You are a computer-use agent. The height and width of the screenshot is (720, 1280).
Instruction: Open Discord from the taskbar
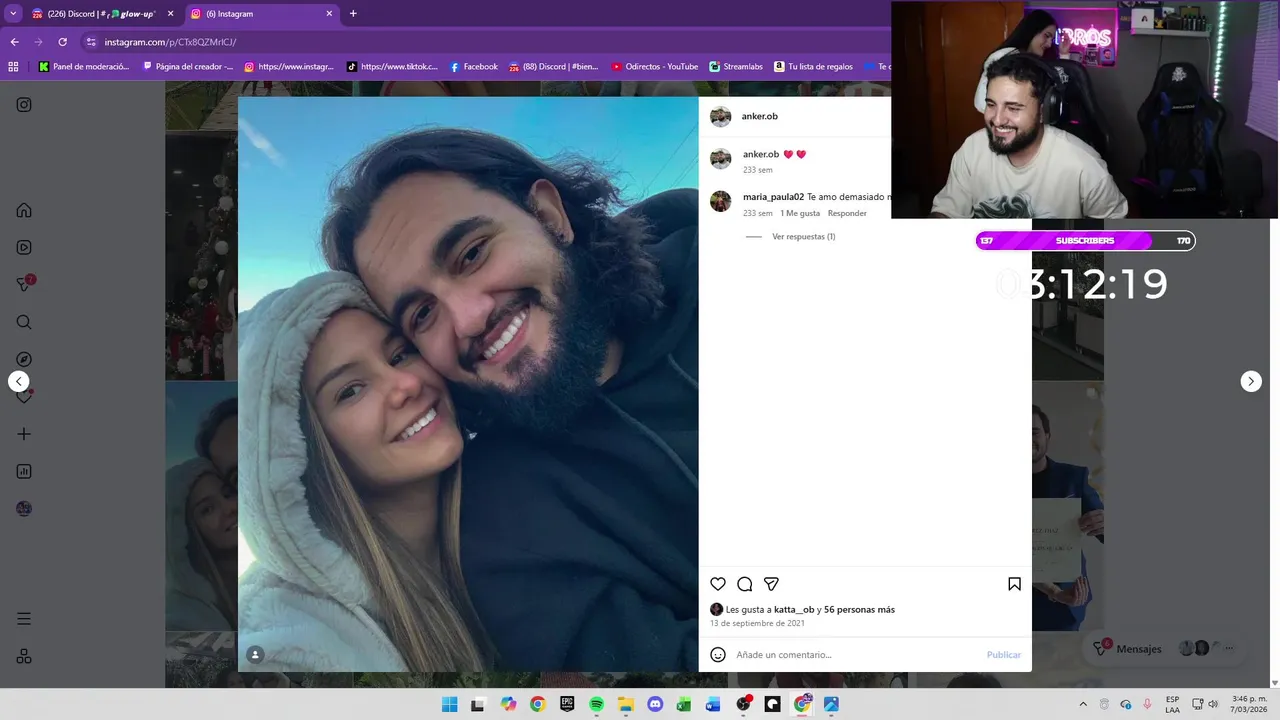pyautogui.click(x=655, y=704)
